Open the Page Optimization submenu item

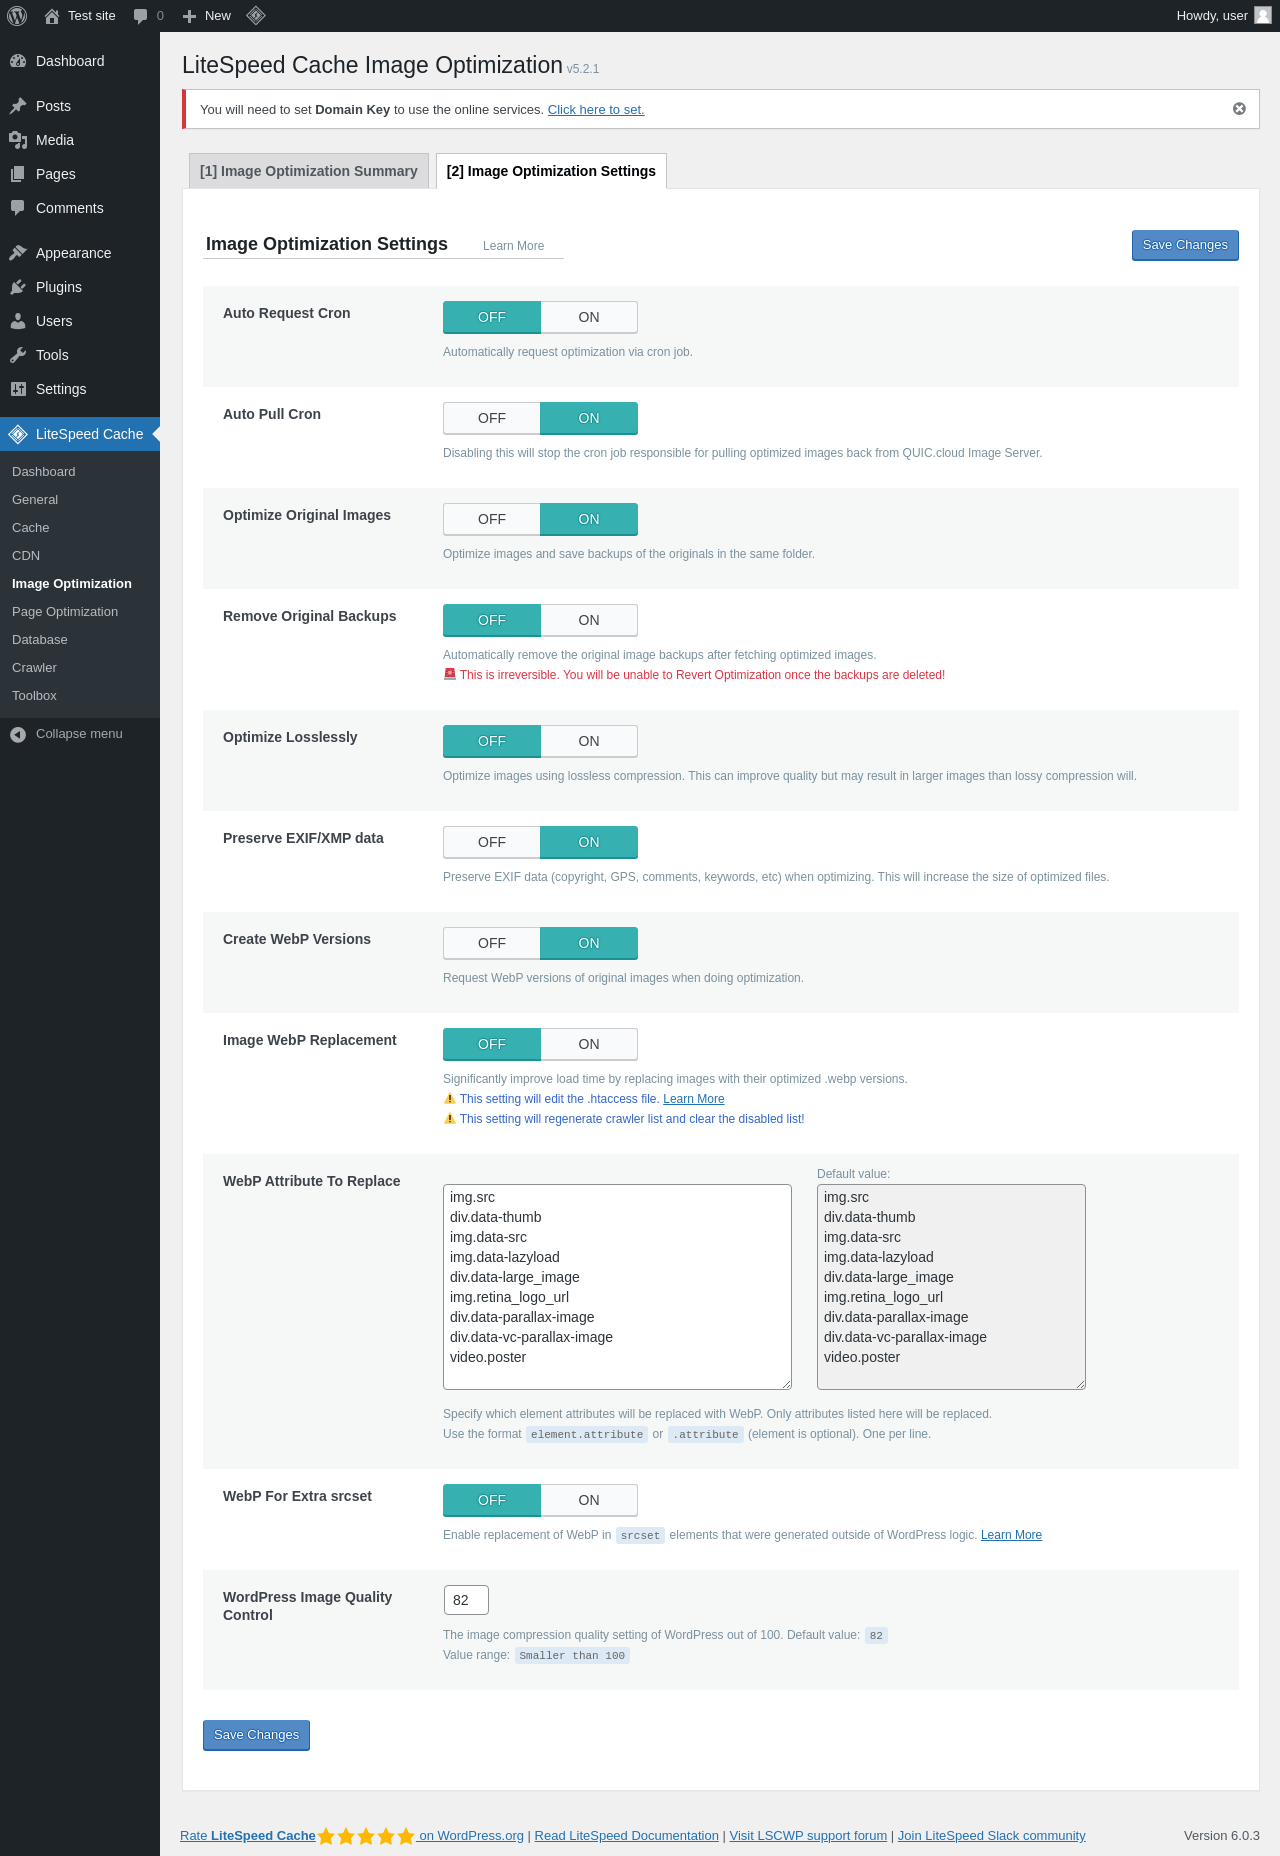tap(80, 612)
